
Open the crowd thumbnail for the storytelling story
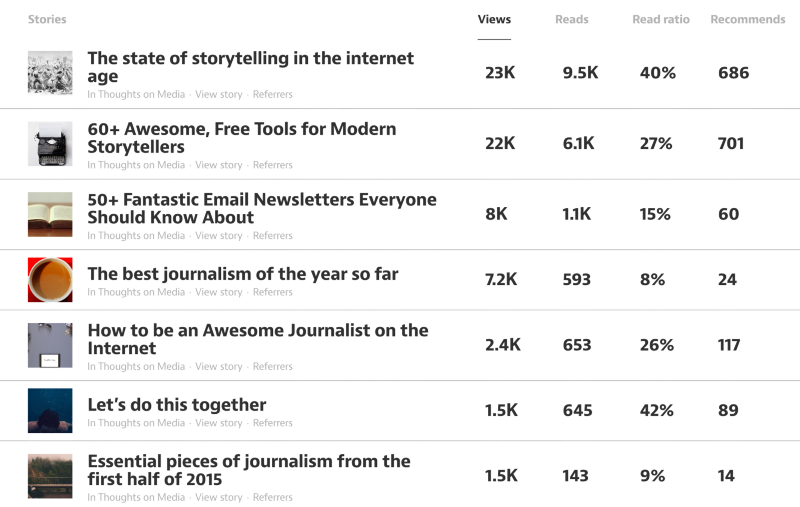click(49, 73)
